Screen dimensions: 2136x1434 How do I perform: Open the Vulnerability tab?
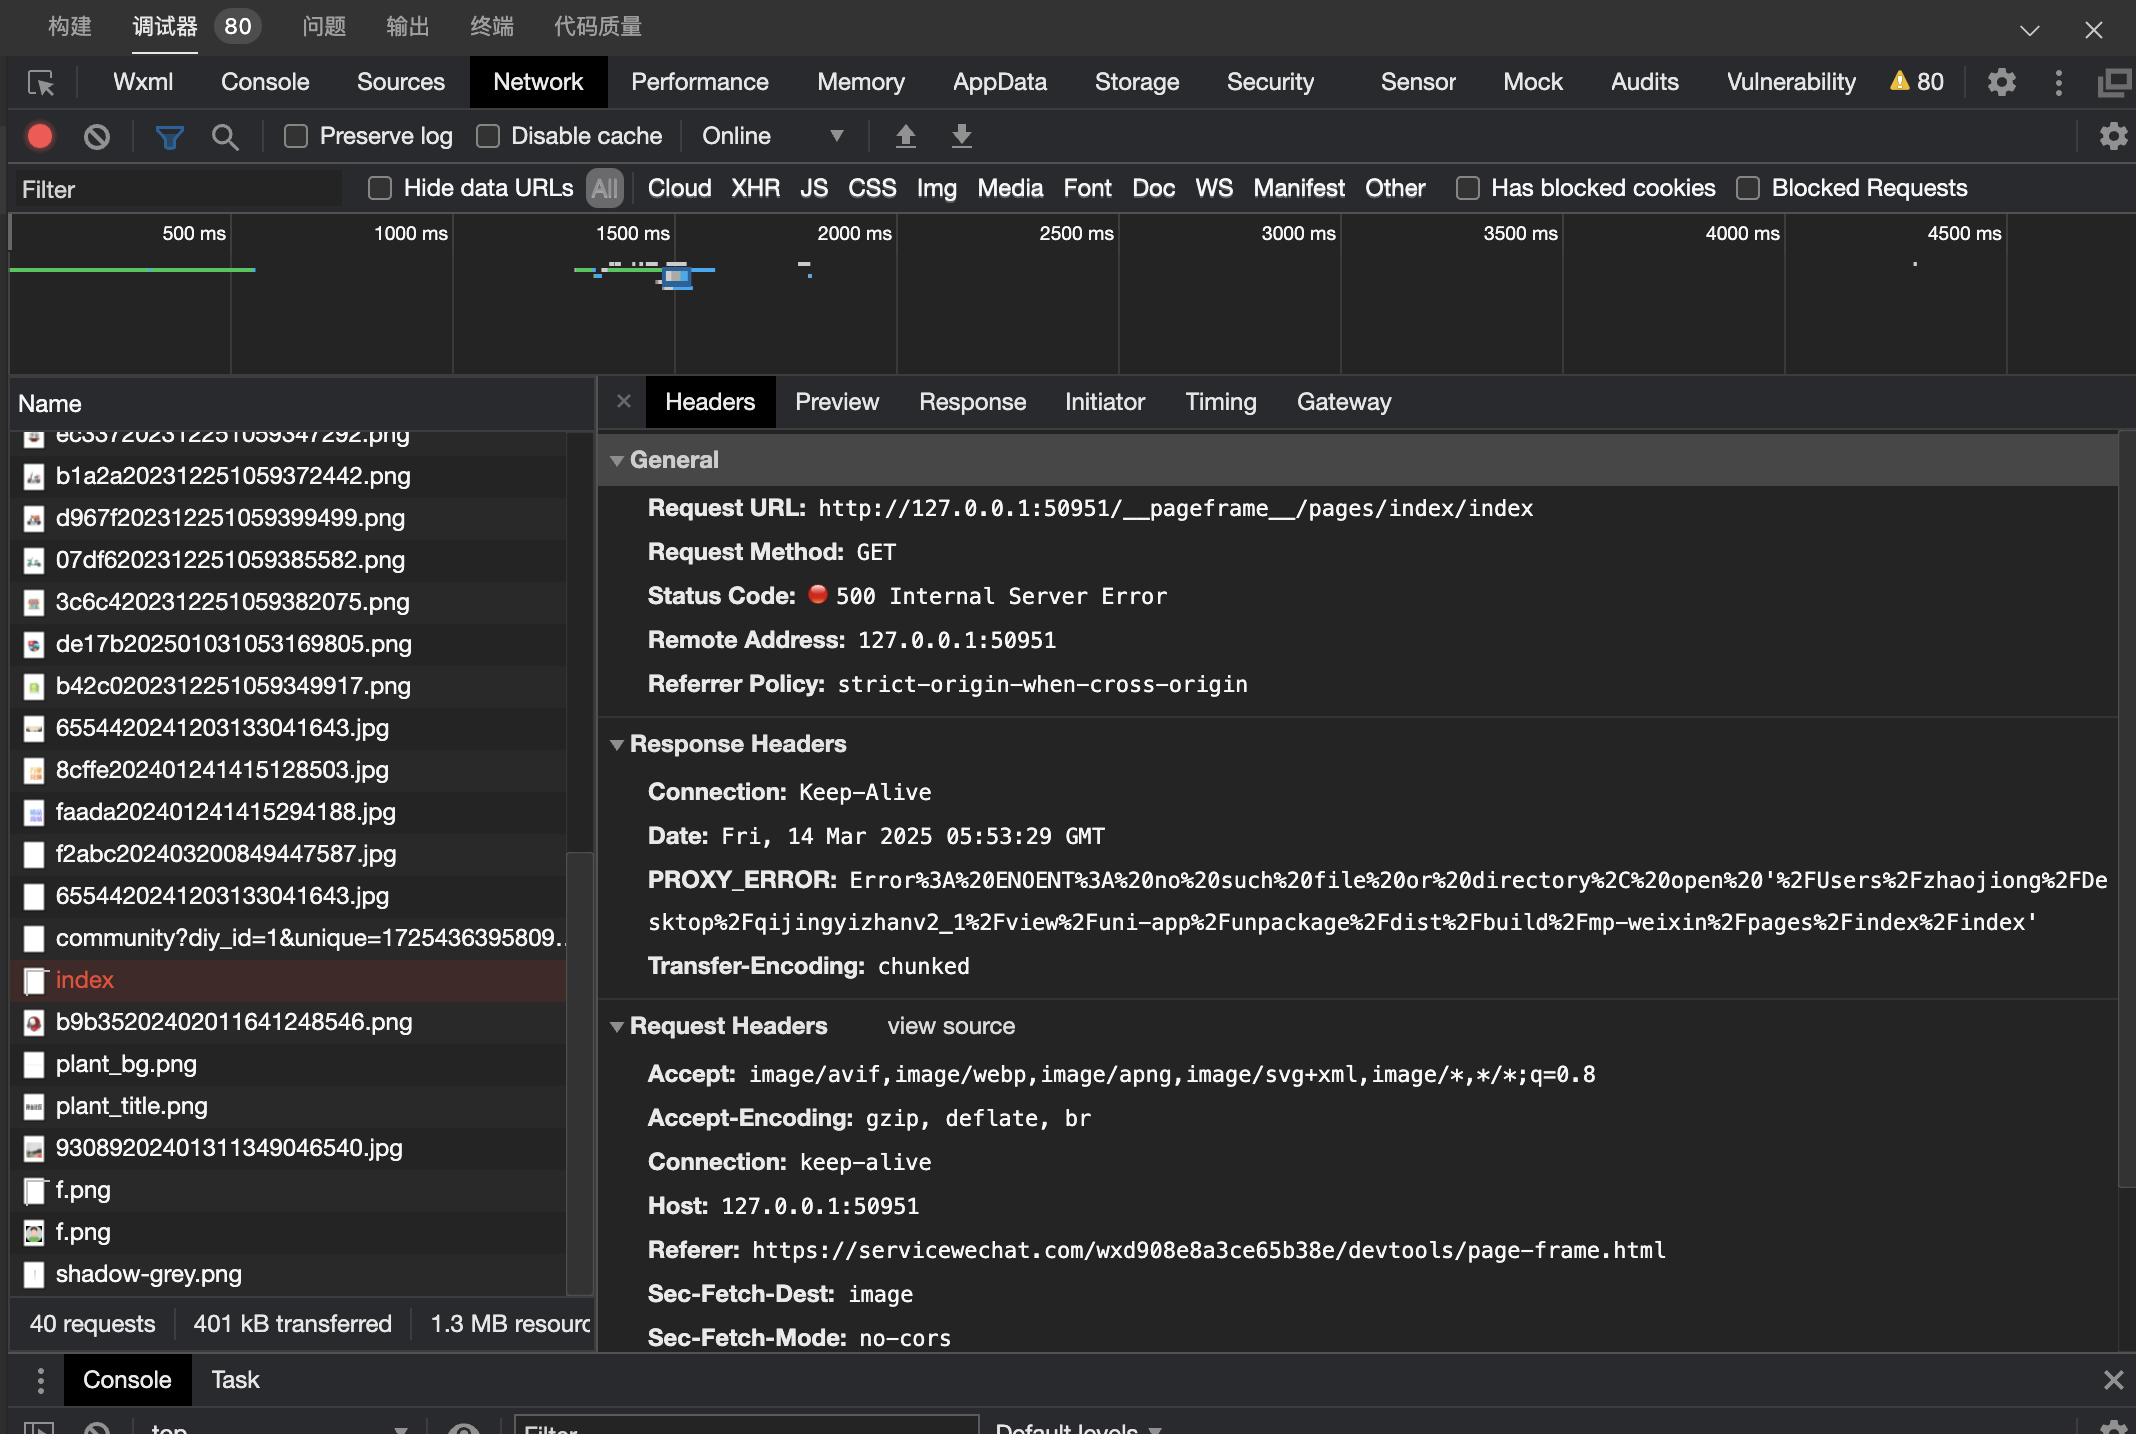coord(1791,82)
